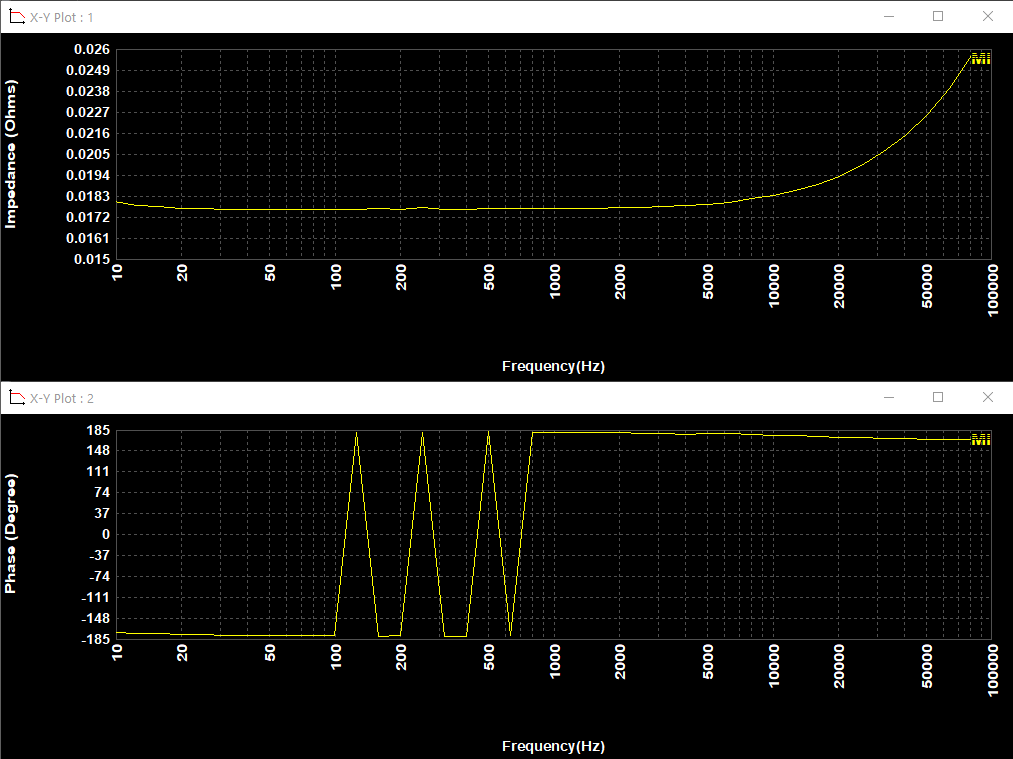Click the 0.0249 impedance tick label

(x=88, y=70)
